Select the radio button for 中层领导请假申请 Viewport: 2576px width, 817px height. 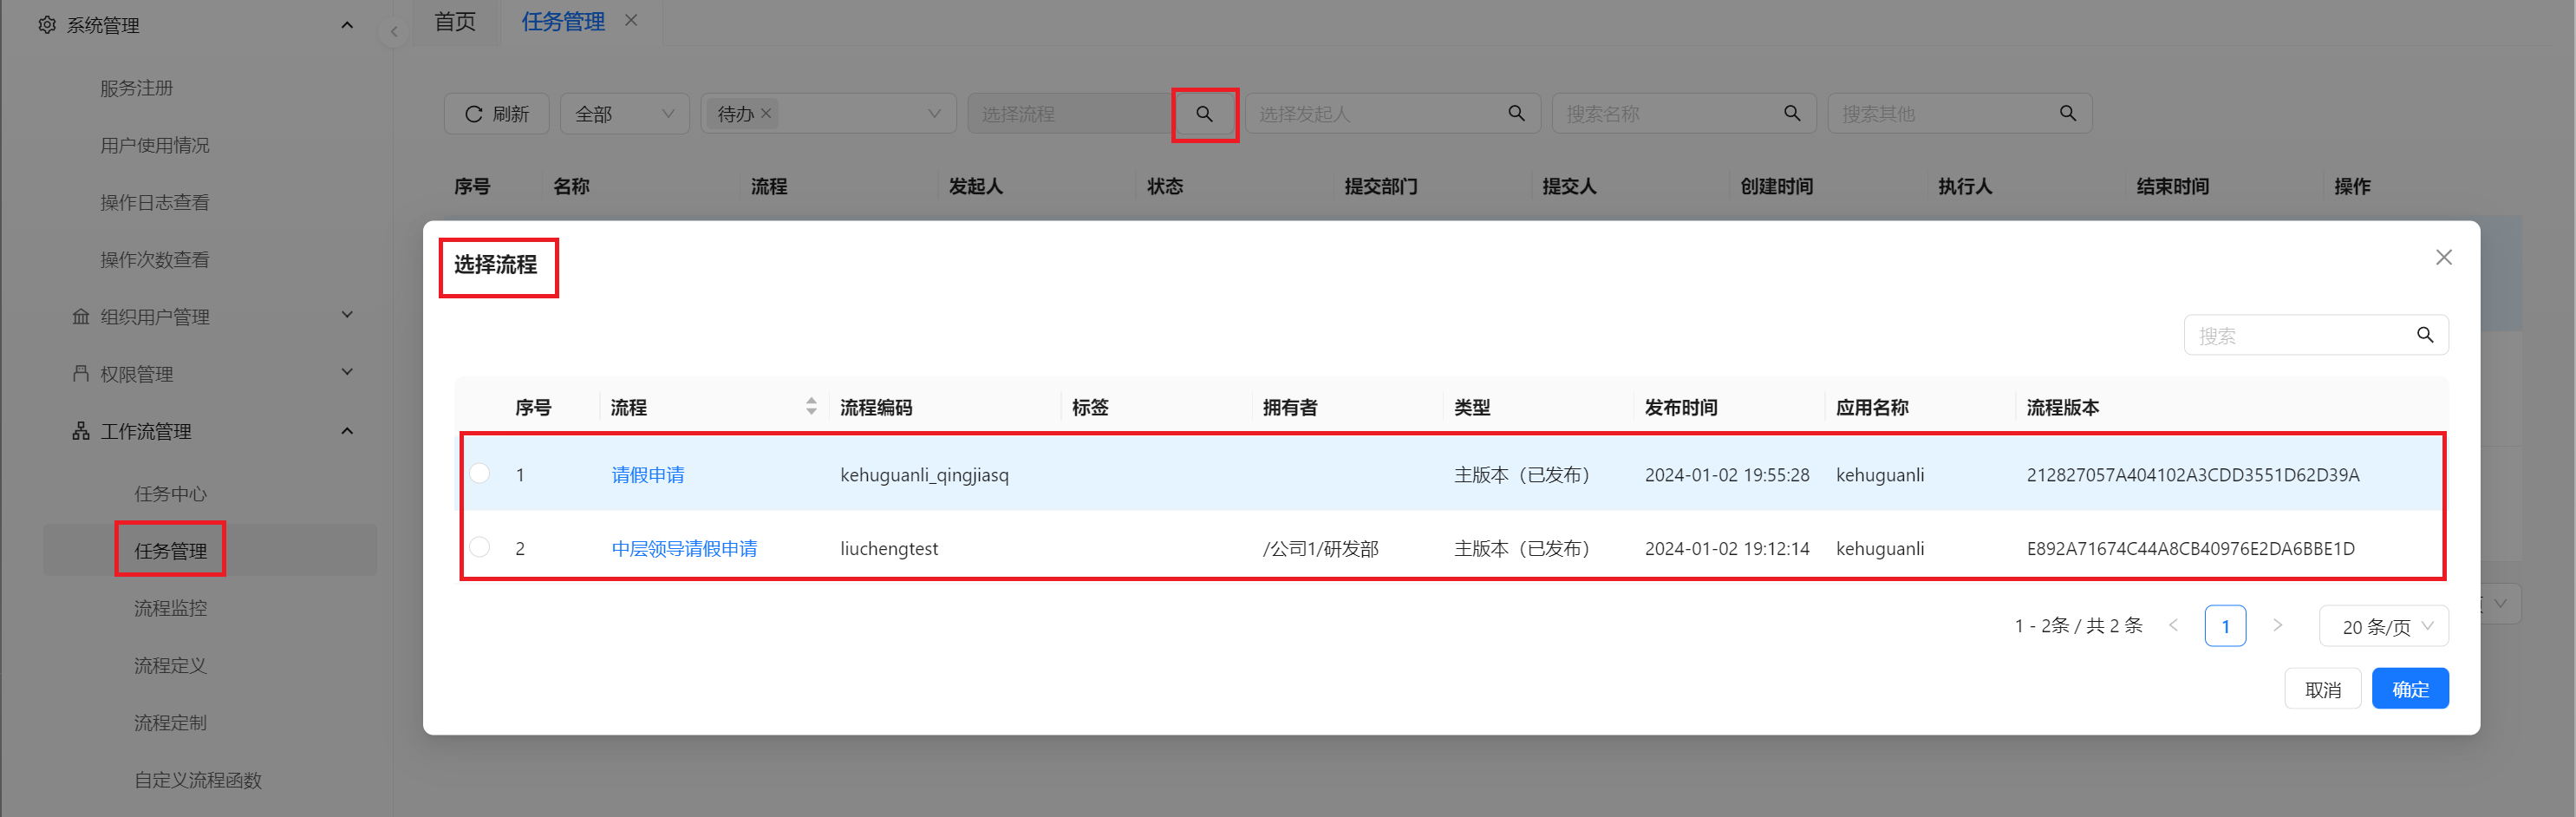pyautogui.click(x=480, y=547)
